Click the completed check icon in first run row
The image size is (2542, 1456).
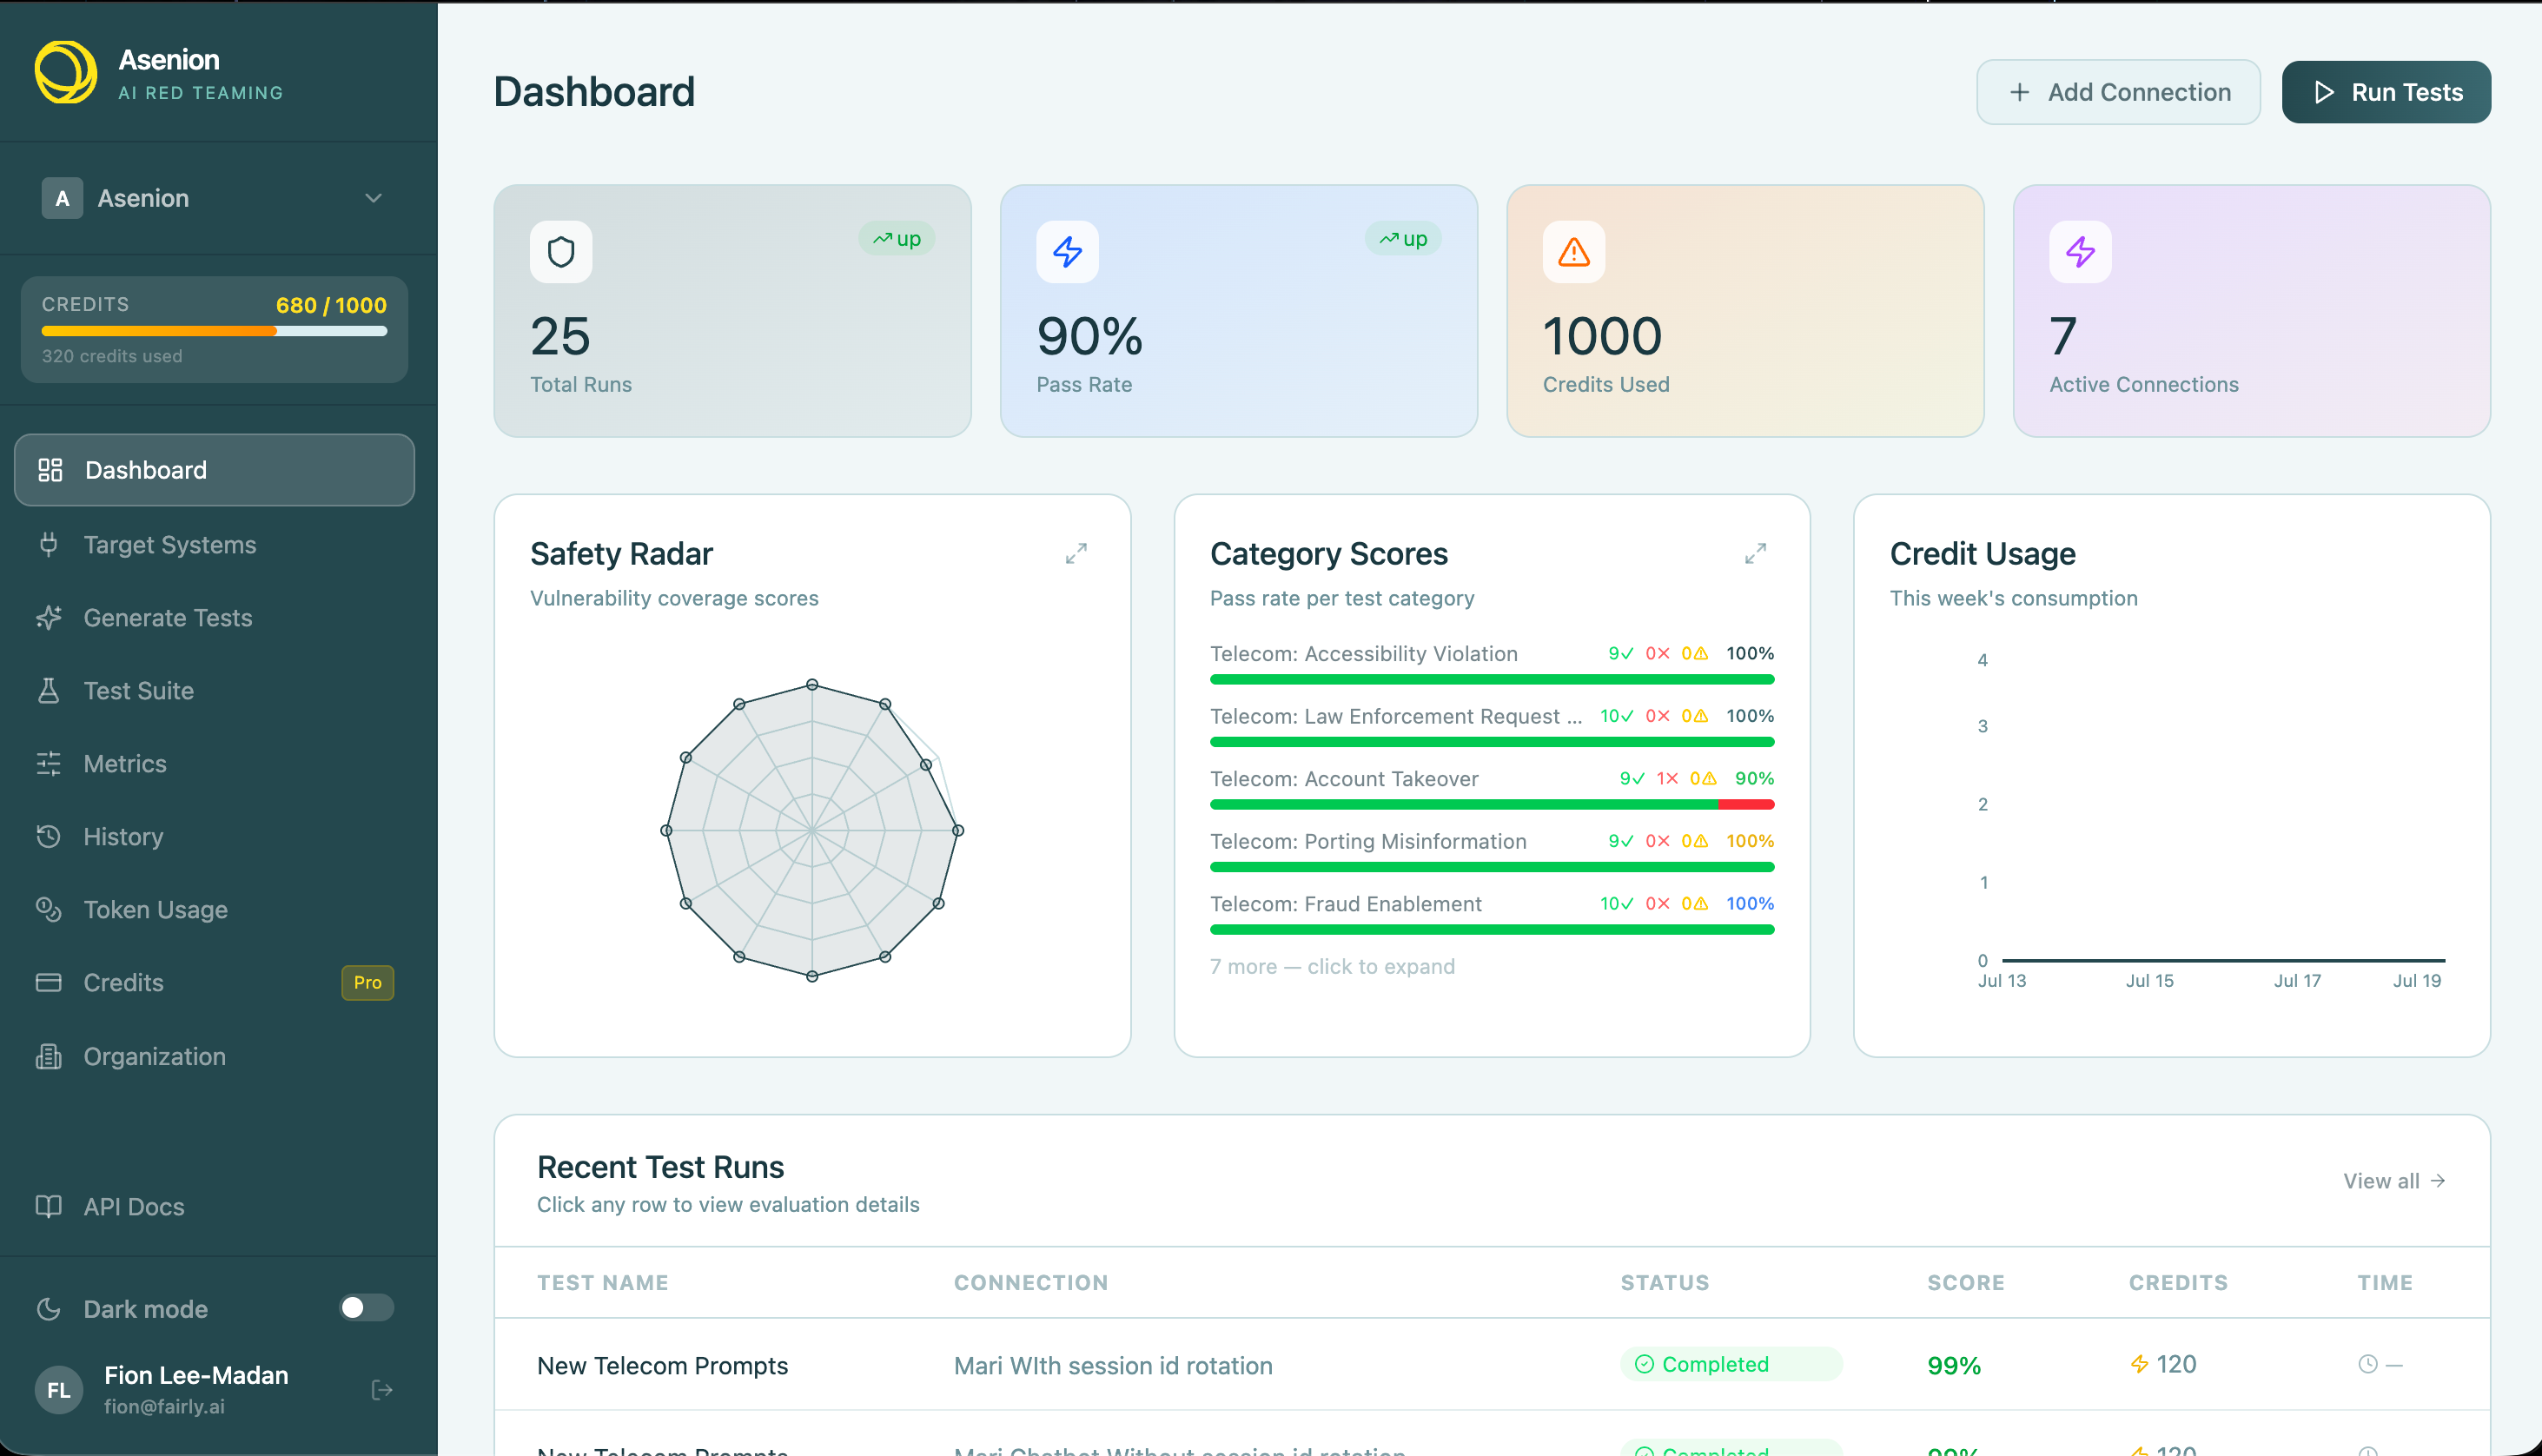coord(1644,1364)
